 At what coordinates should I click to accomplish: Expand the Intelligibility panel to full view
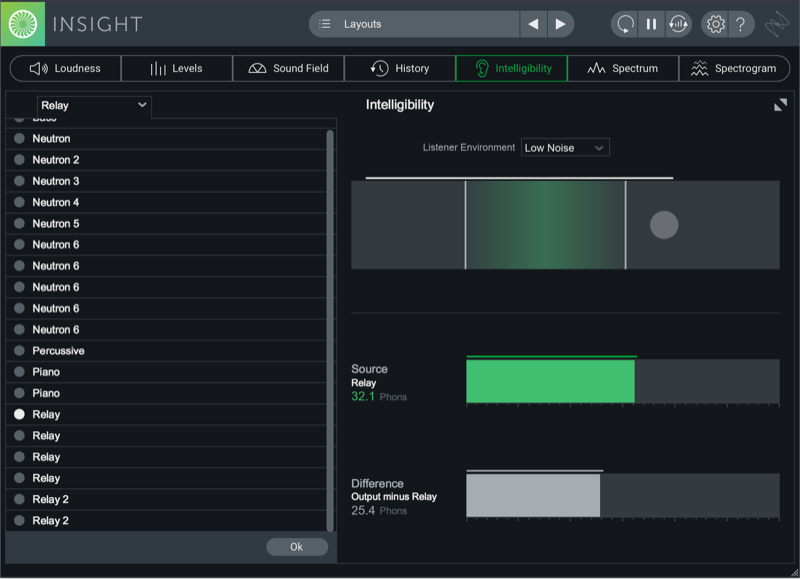(780, 105)
